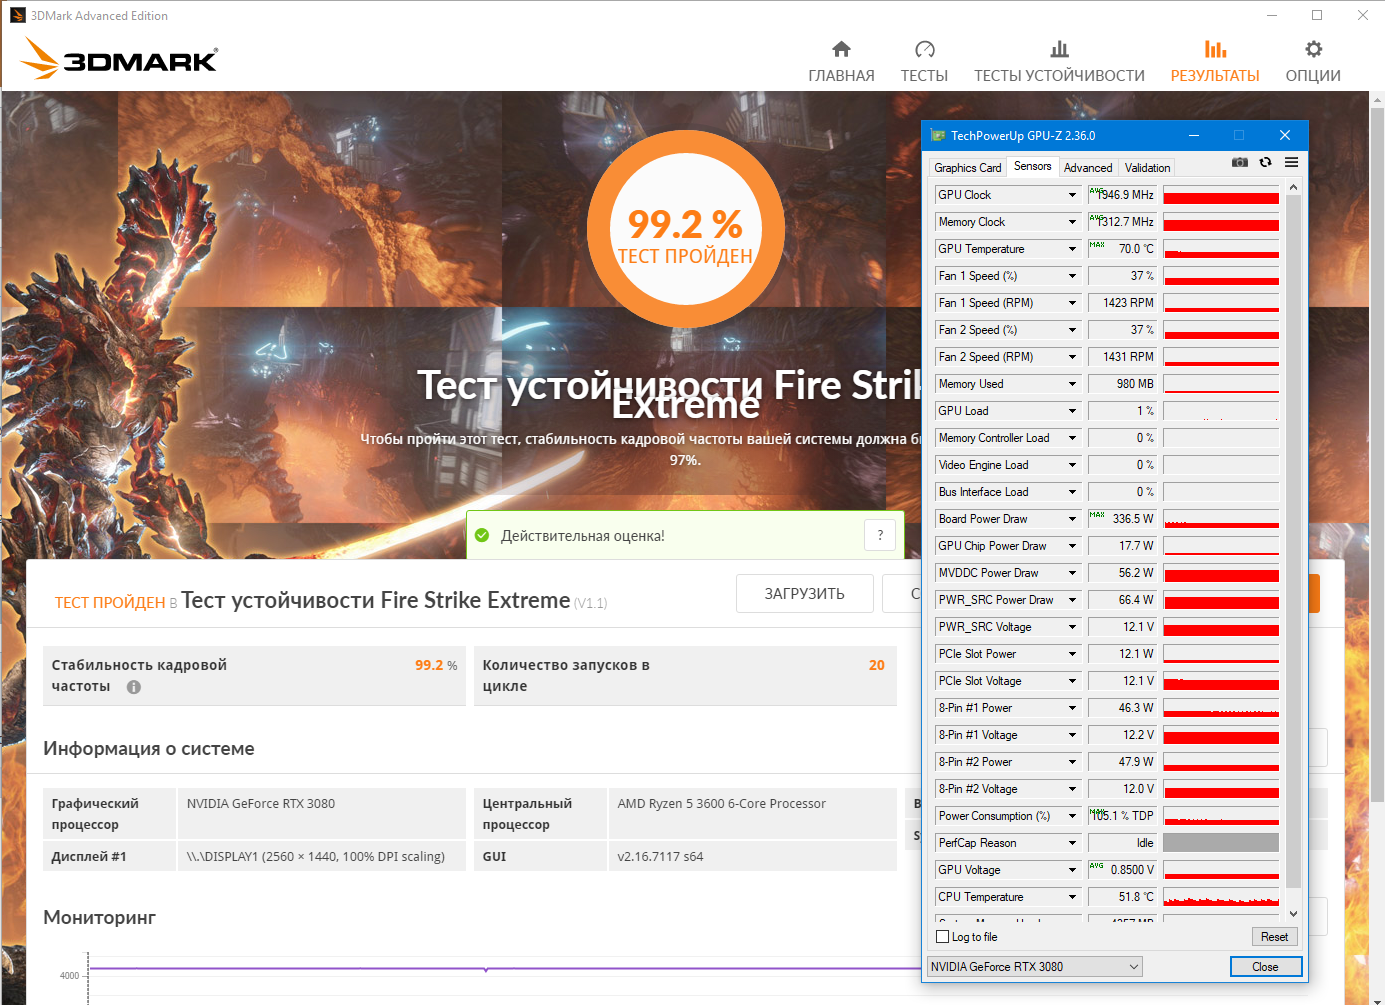Switch to the ТЕСТЫ tab
This screenshot has height=1005, width=1385.
(x=924, y=62)
